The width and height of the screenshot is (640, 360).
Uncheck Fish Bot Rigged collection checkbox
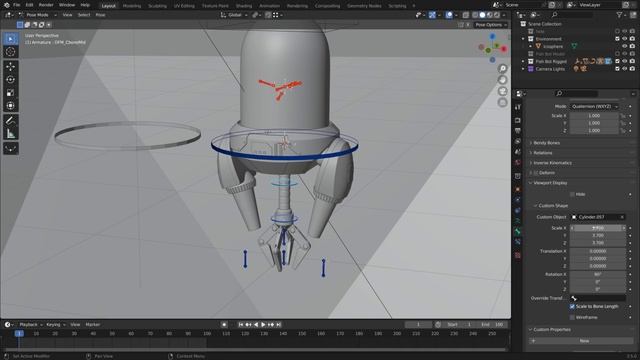point(617,61)
